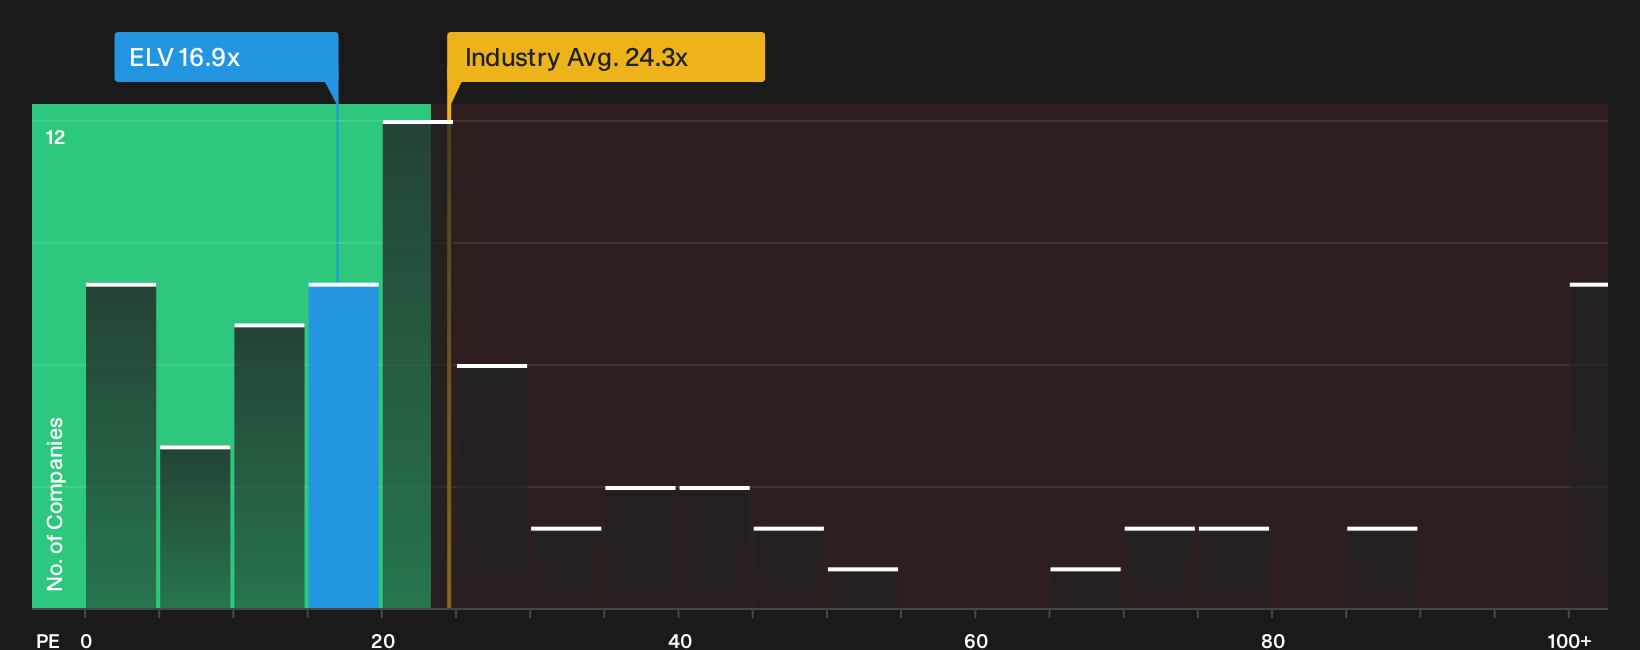The height and width of the screenshot is (650, 1640).
Task: Select the bar at PE 35-40
Action: tap(640, 547)
